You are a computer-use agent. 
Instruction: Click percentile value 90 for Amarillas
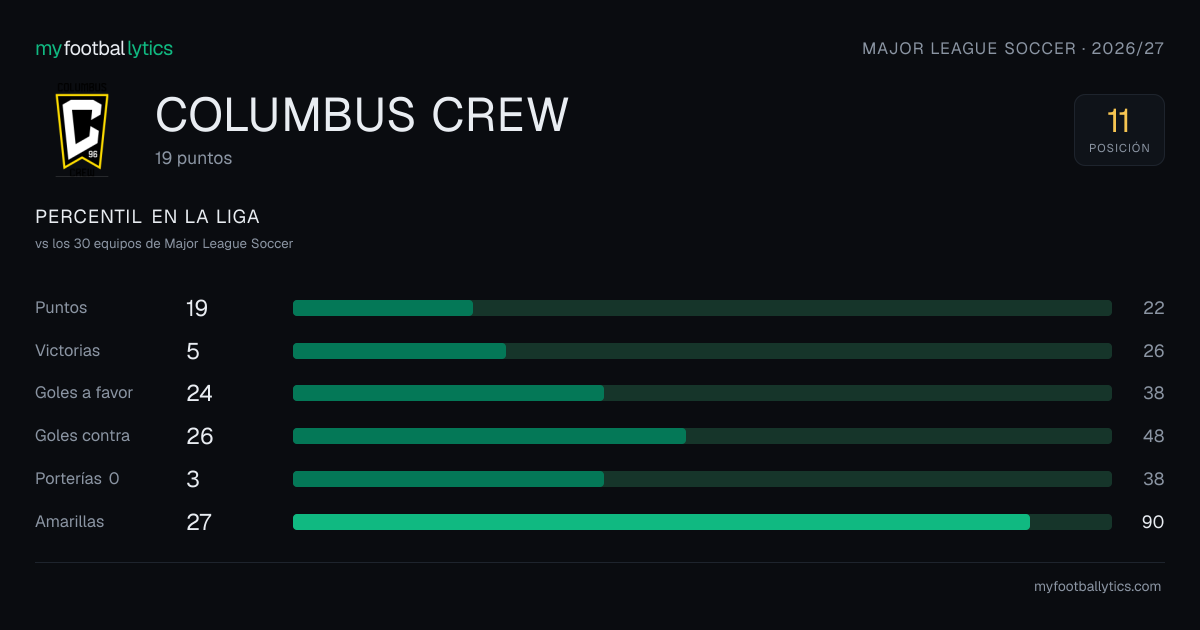[x=1153, y=522]
